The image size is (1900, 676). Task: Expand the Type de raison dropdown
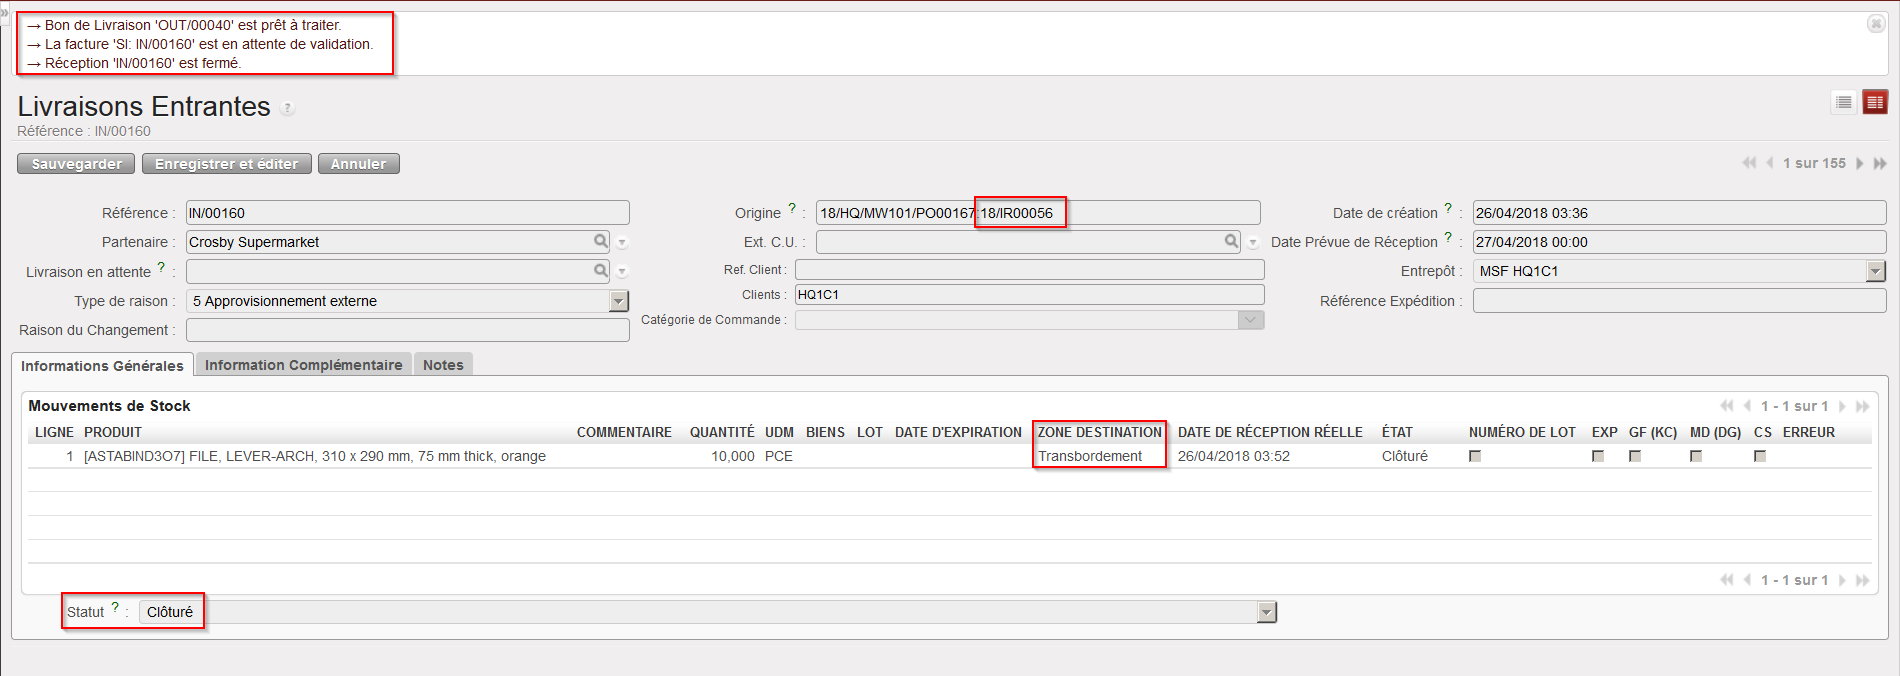(x=619, y=301)
